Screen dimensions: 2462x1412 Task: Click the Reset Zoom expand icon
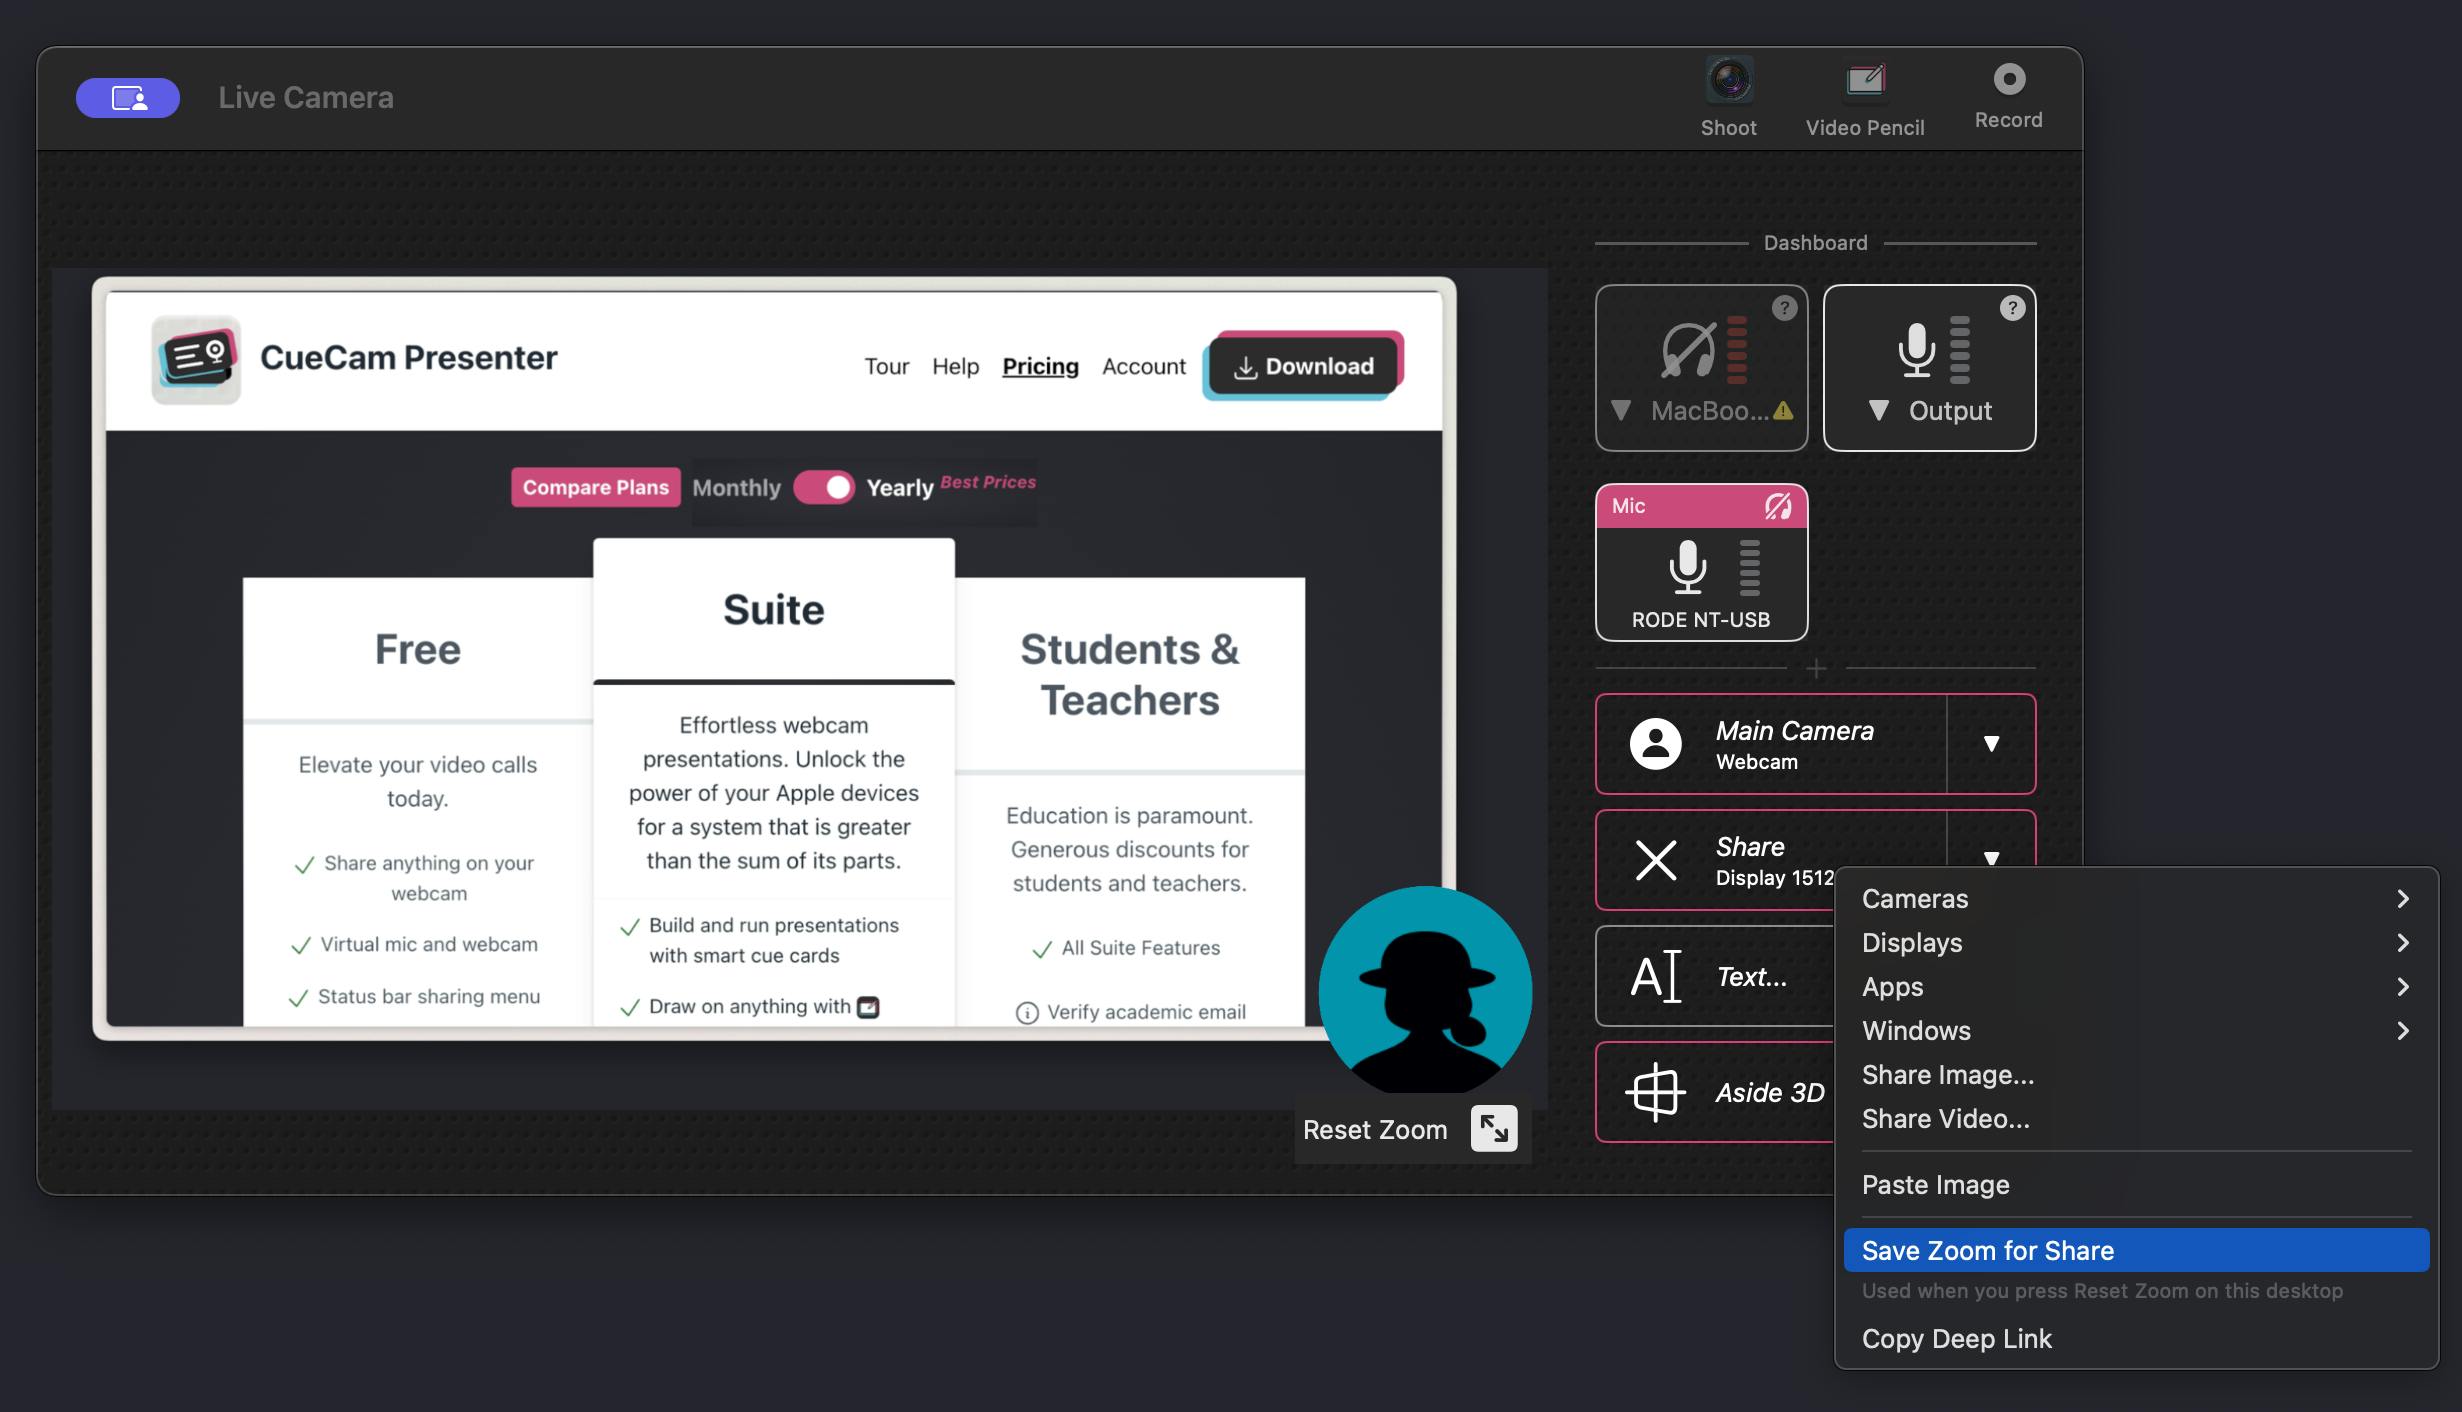(x=1494, y=1129)
